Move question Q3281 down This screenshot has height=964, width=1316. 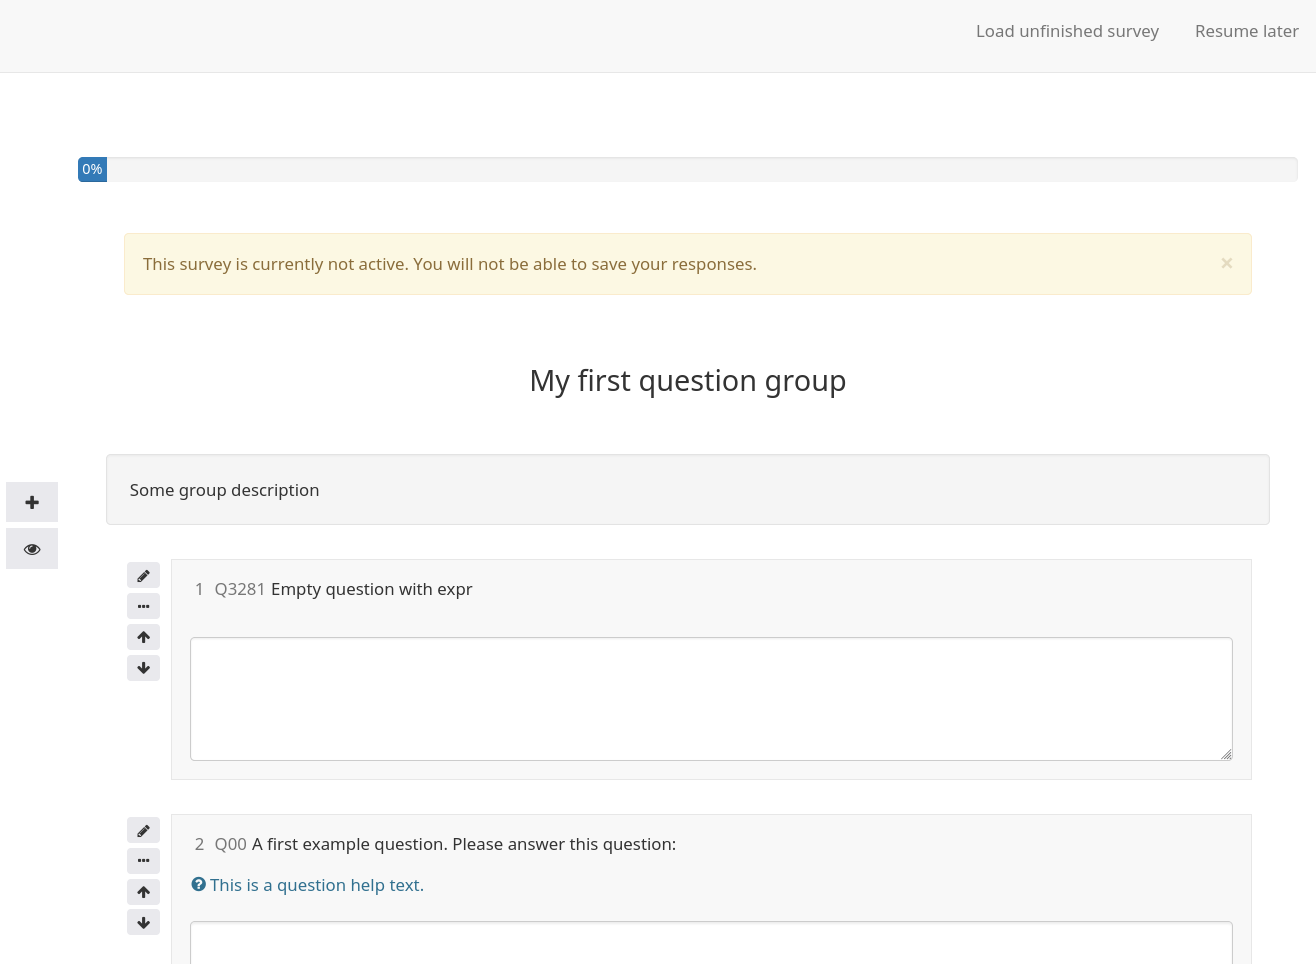[143, 668]
